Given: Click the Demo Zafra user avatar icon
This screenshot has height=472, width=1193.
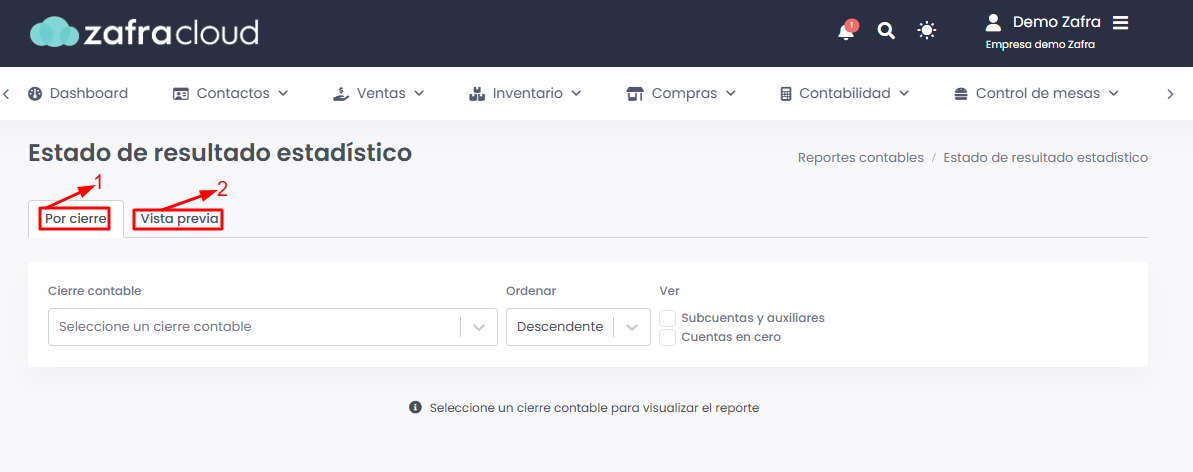Looking at the screenshot, I should click(993, 22).
